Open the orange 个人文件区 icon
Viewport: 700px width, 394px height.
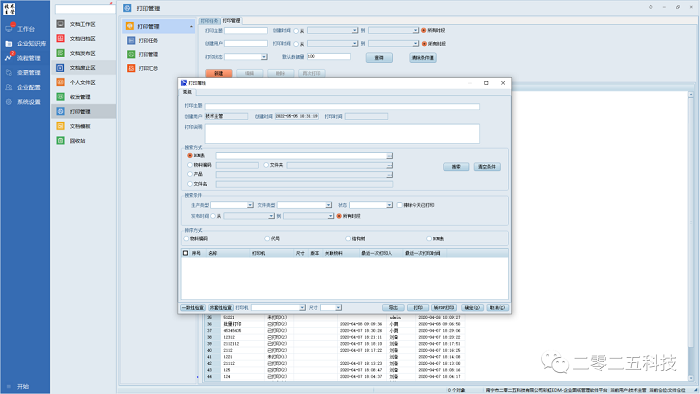61,82
